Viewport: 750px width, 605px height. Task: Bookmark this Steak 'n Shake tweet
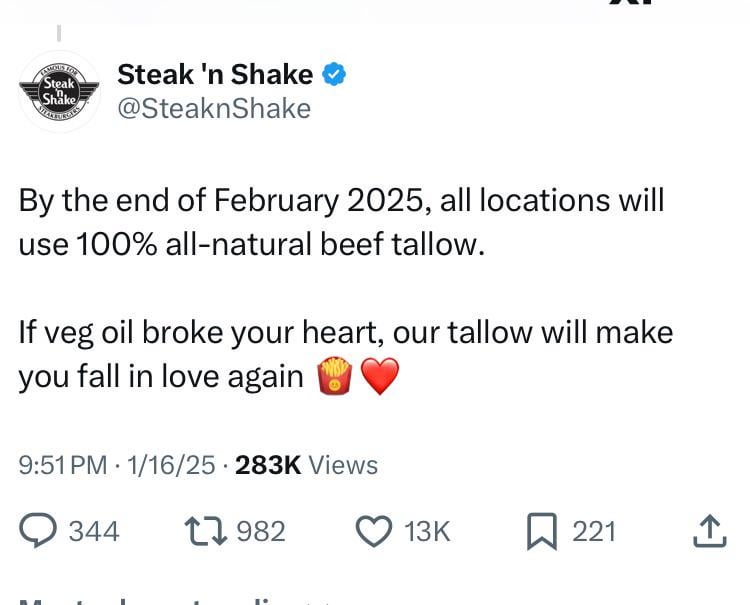click(x=540, y=530)
